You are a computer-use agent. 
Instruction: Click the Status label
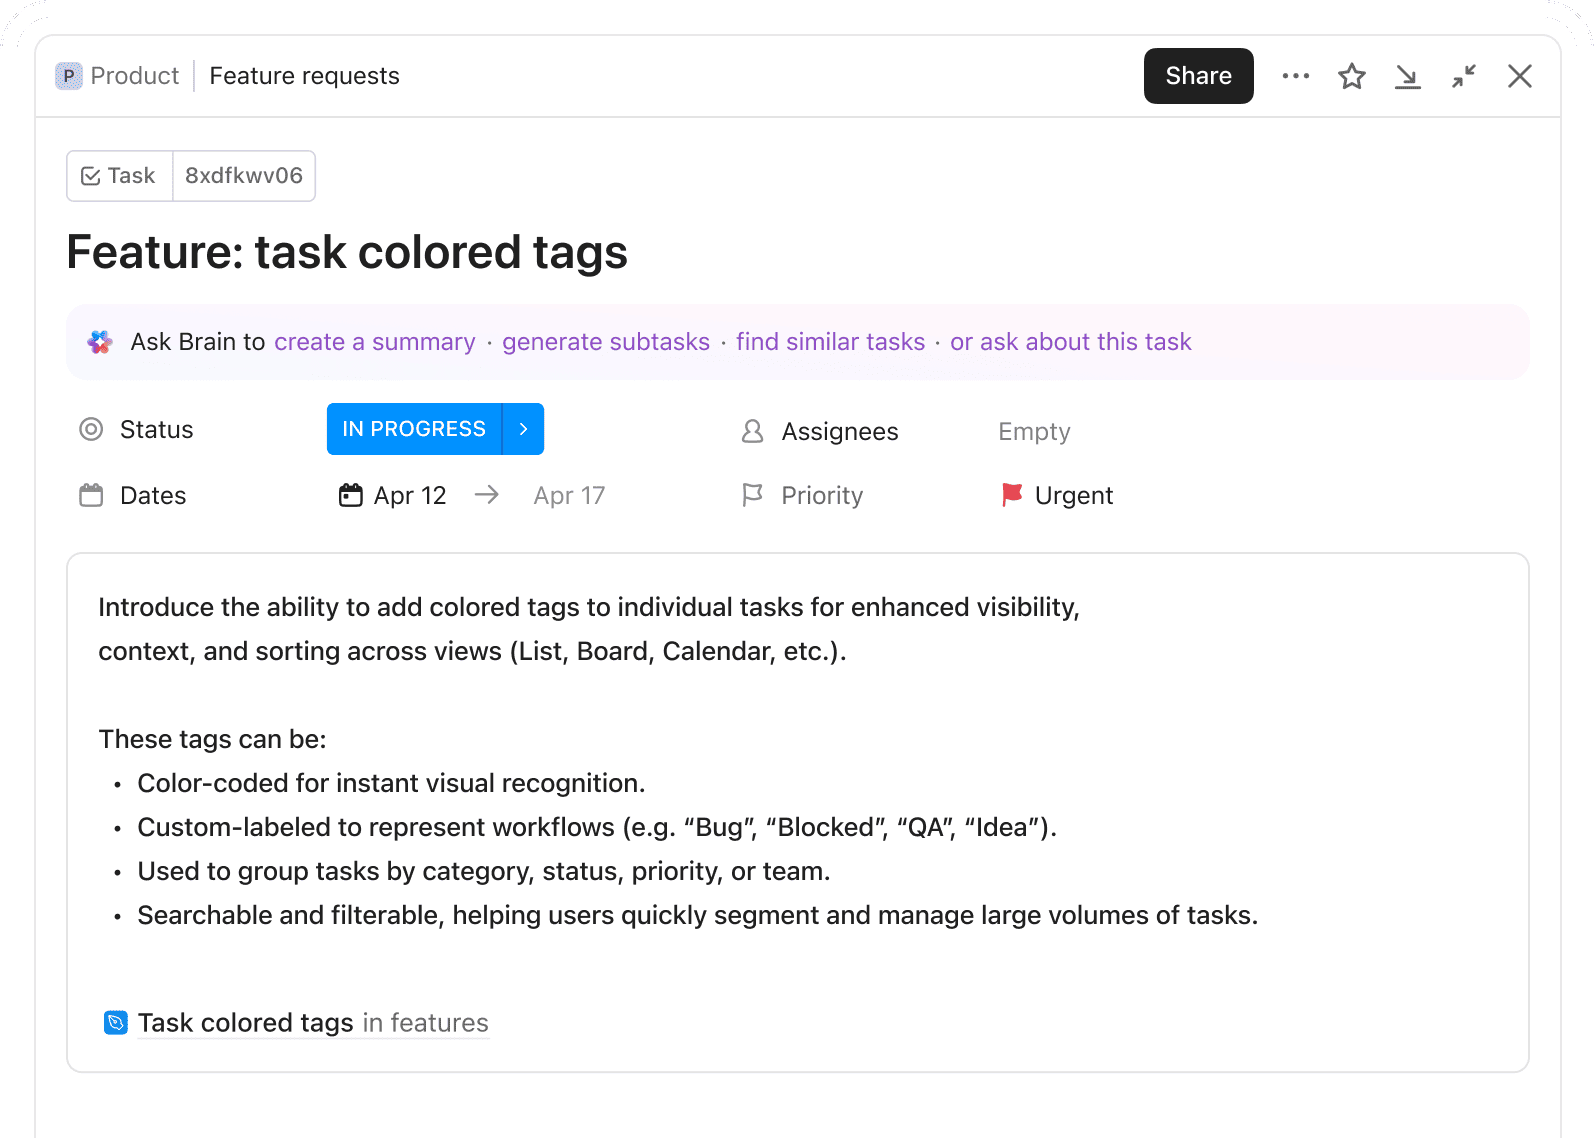tap(157, 429)
